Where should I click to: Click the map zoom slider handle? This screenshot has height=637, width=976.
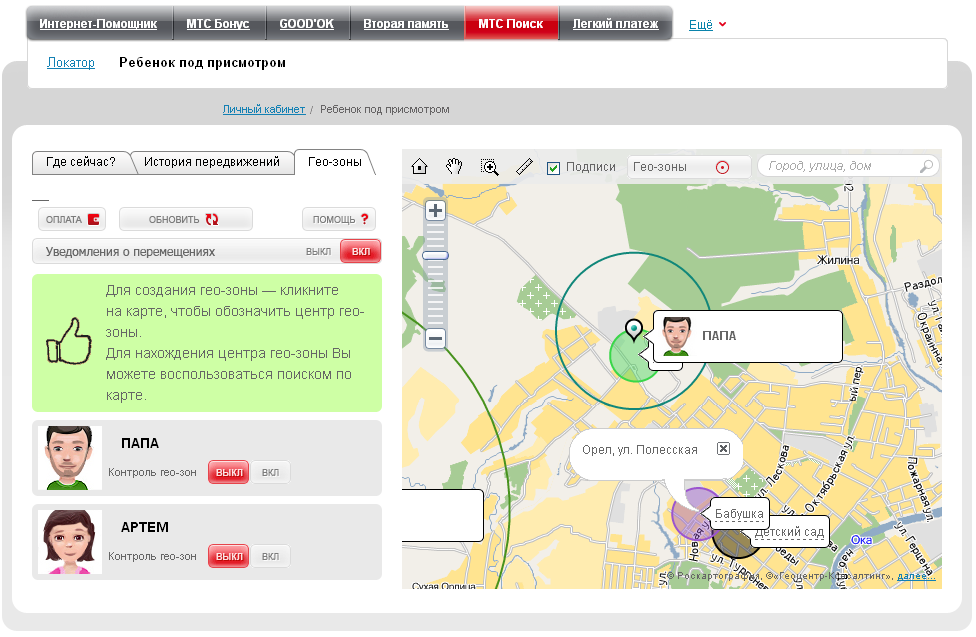(x=436, y=255)
